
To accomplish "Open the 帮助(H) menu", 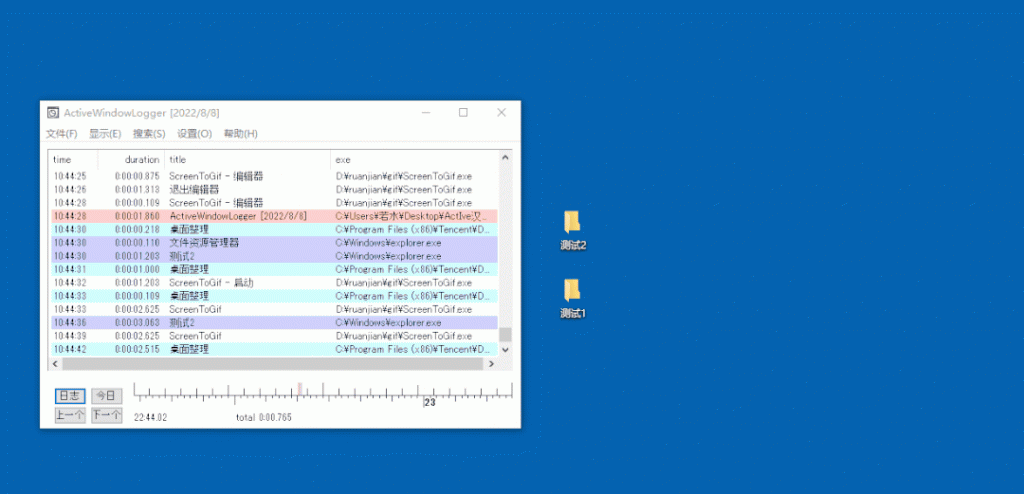I will click(240, 133).
